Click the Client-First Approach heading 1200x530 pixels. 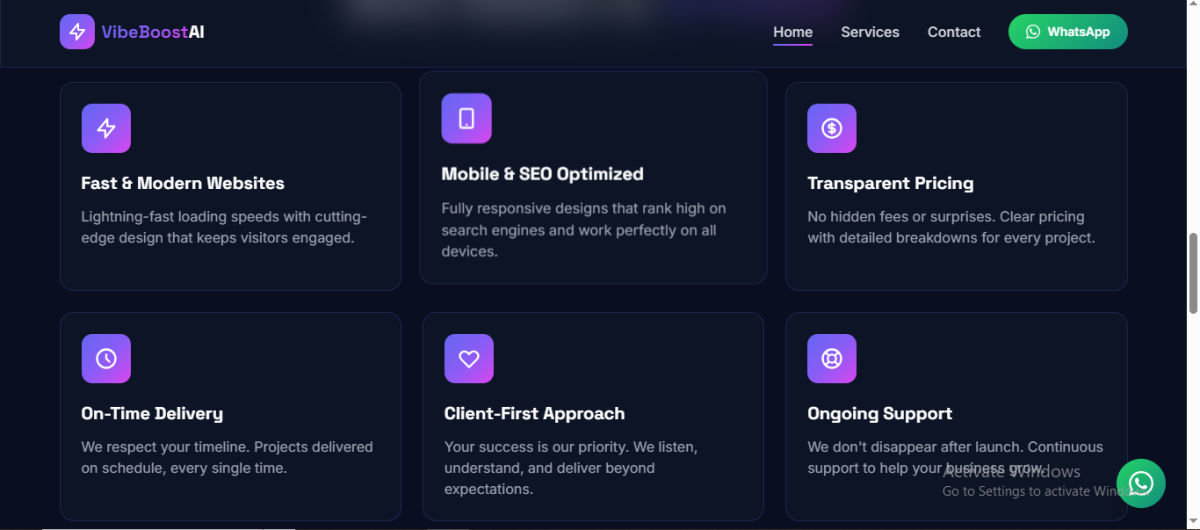[x=534, y=413]
